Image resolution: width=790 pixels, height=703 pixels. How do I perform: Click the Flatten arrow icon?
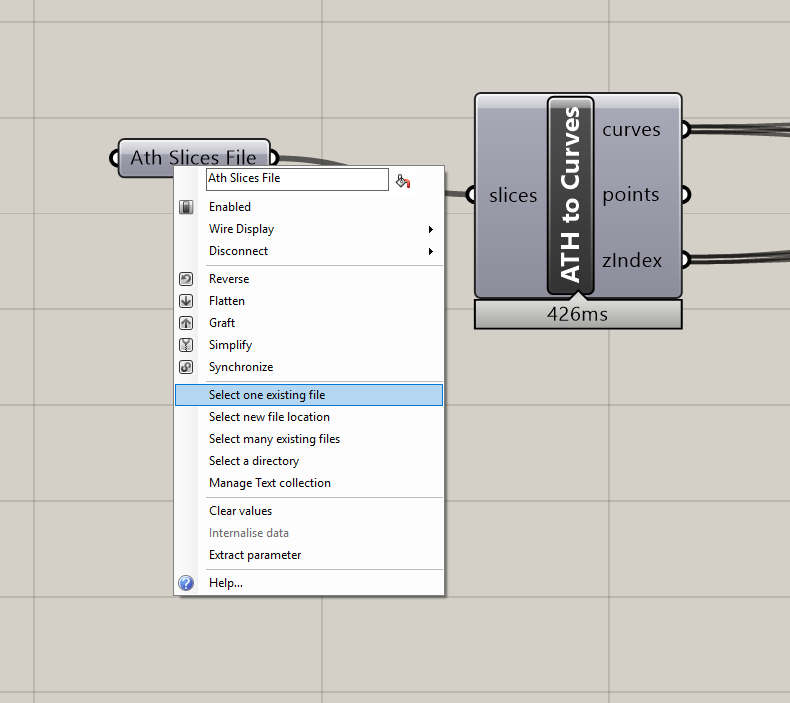[186, 301]
